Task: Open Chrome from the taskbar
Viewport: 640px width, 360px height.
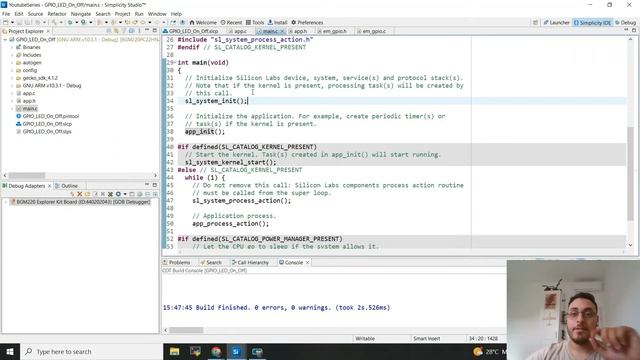Action: coord(216,351)
